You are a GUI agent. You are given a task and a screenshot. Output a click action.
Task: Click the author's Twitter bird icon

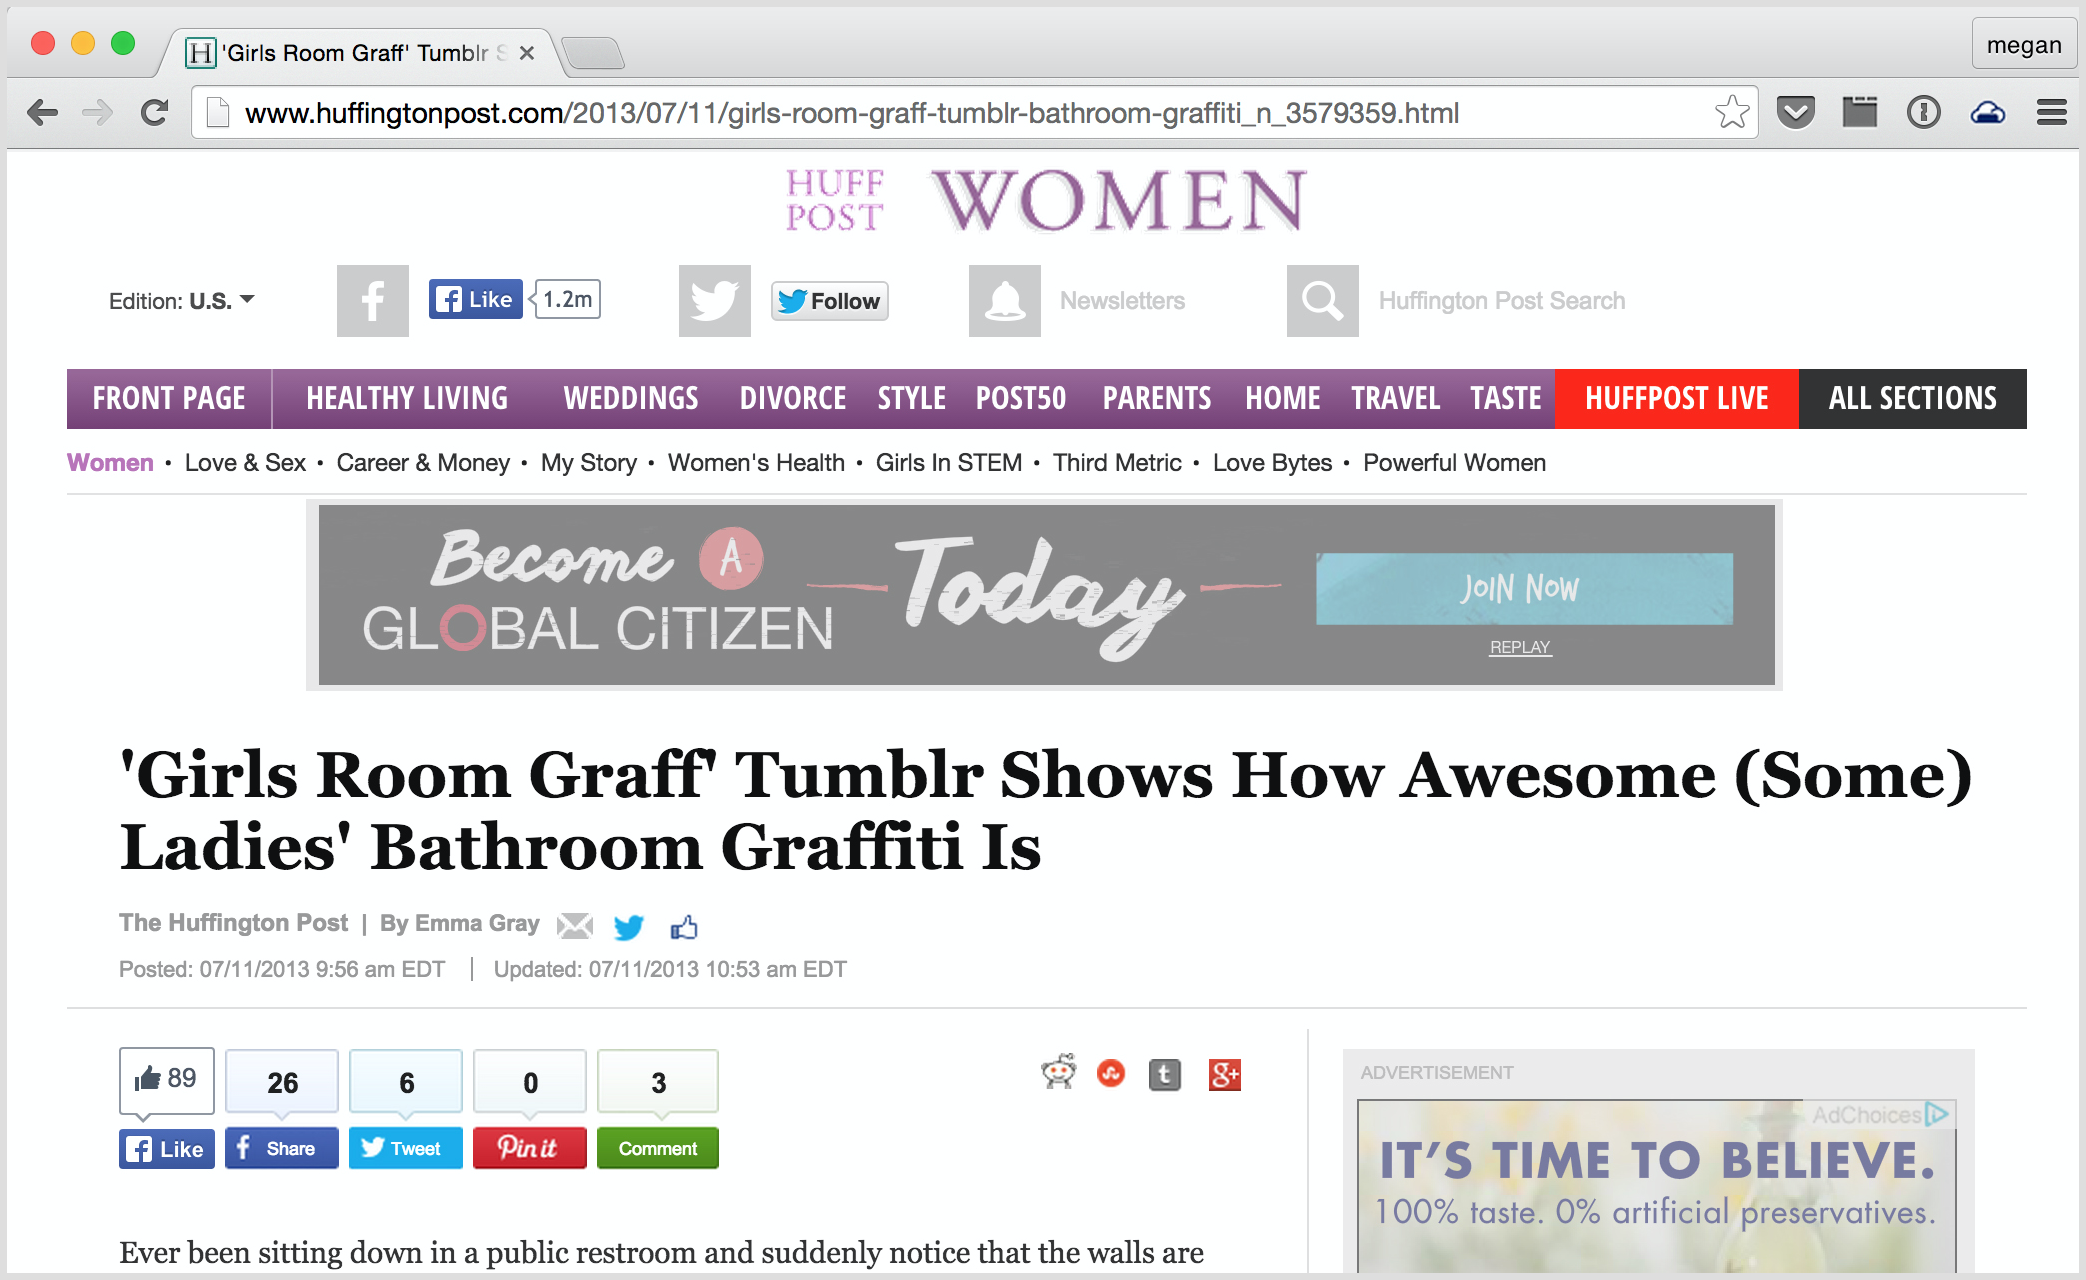[629, 927]
